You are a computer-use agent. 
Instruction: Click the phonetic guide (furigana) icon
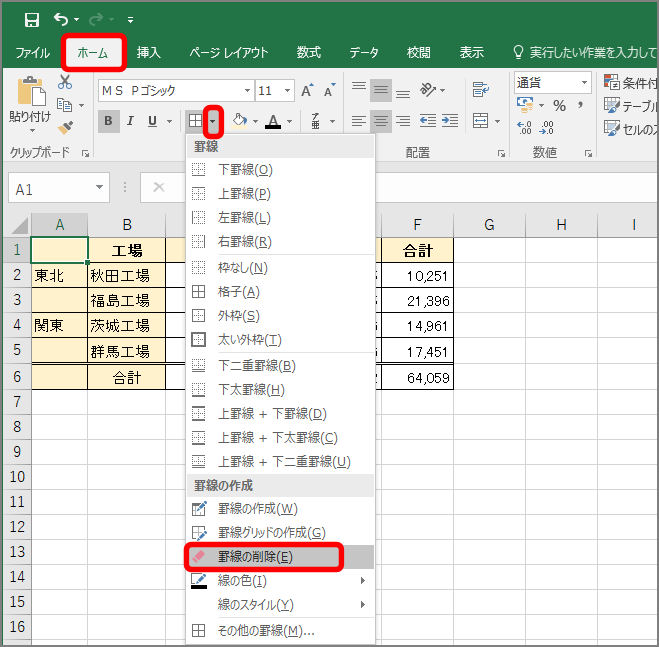point(316,121)
